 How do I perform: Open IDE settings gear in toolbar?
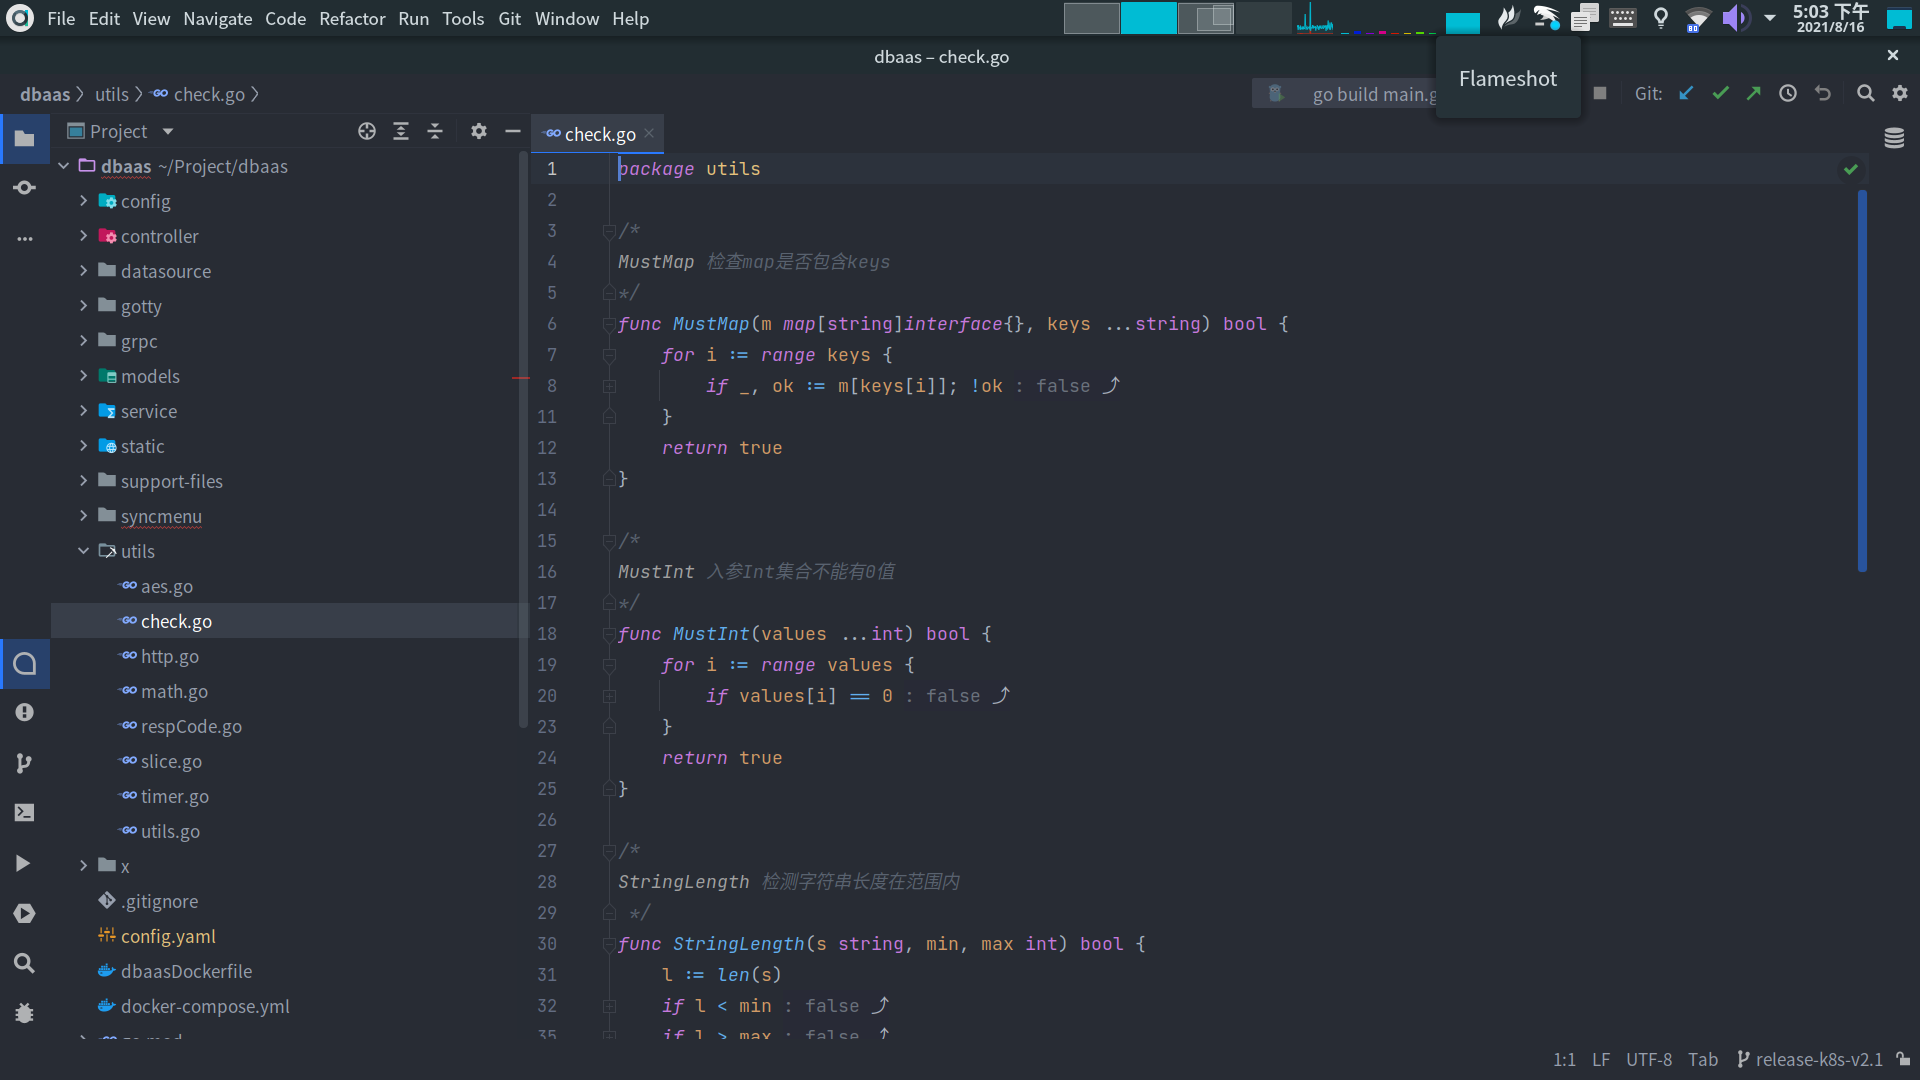(x=1900, y=93)
